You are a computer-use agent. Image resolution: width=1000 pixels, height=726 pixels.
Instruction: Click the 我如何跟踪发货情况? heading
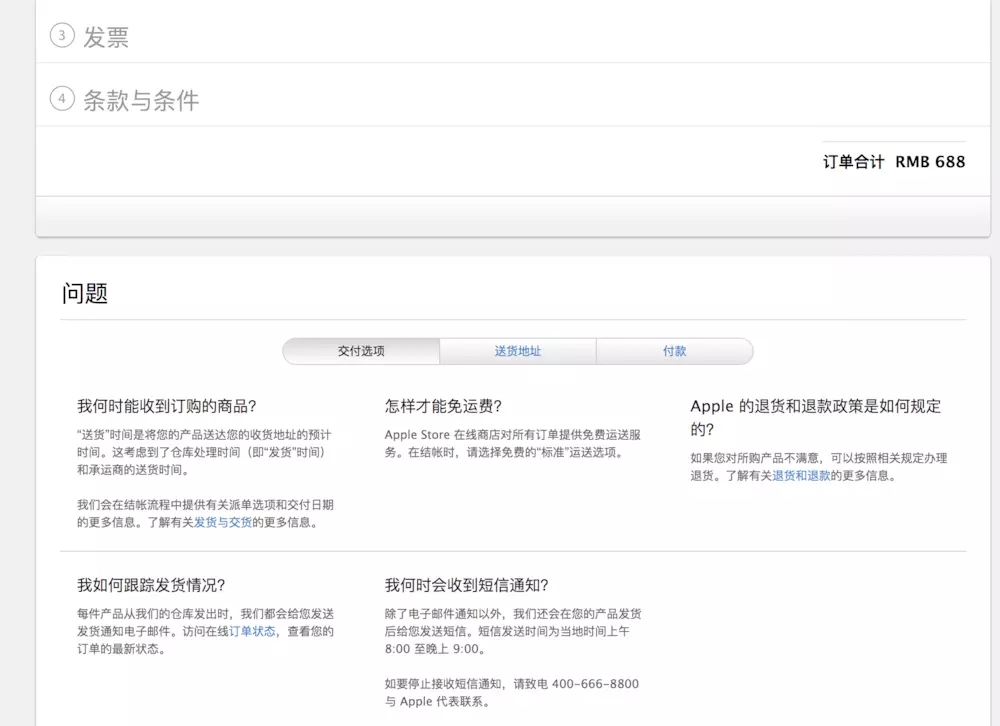[x=151, y=585]
